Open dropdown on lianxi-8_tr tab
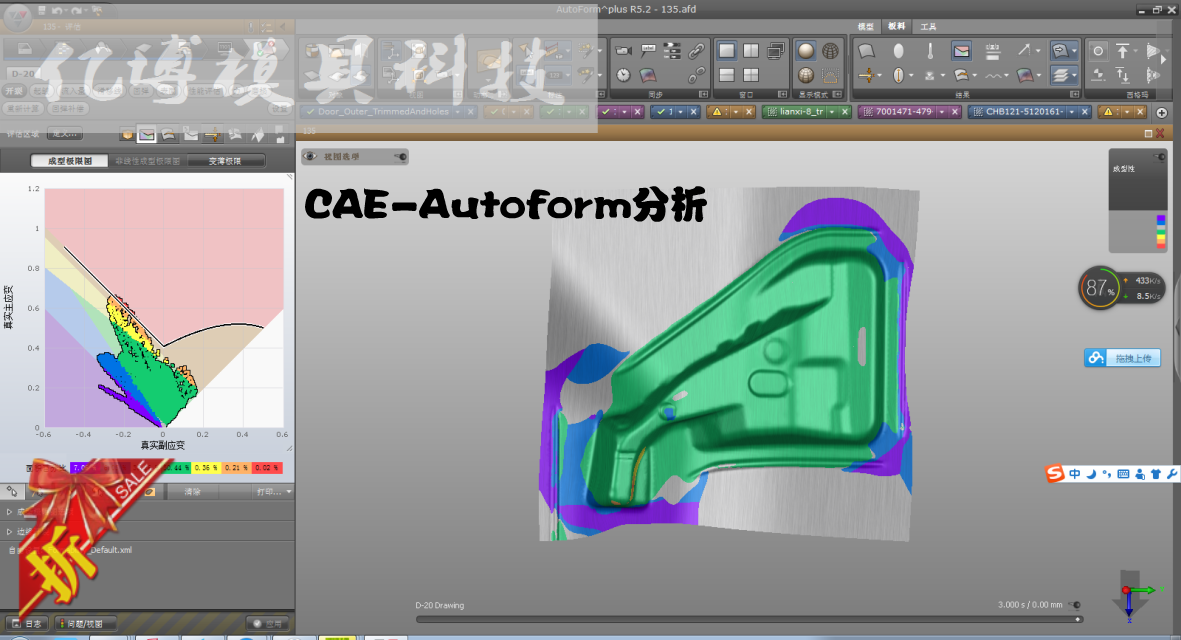Viewport: 1181px width, 640px height. pos(832,111)
